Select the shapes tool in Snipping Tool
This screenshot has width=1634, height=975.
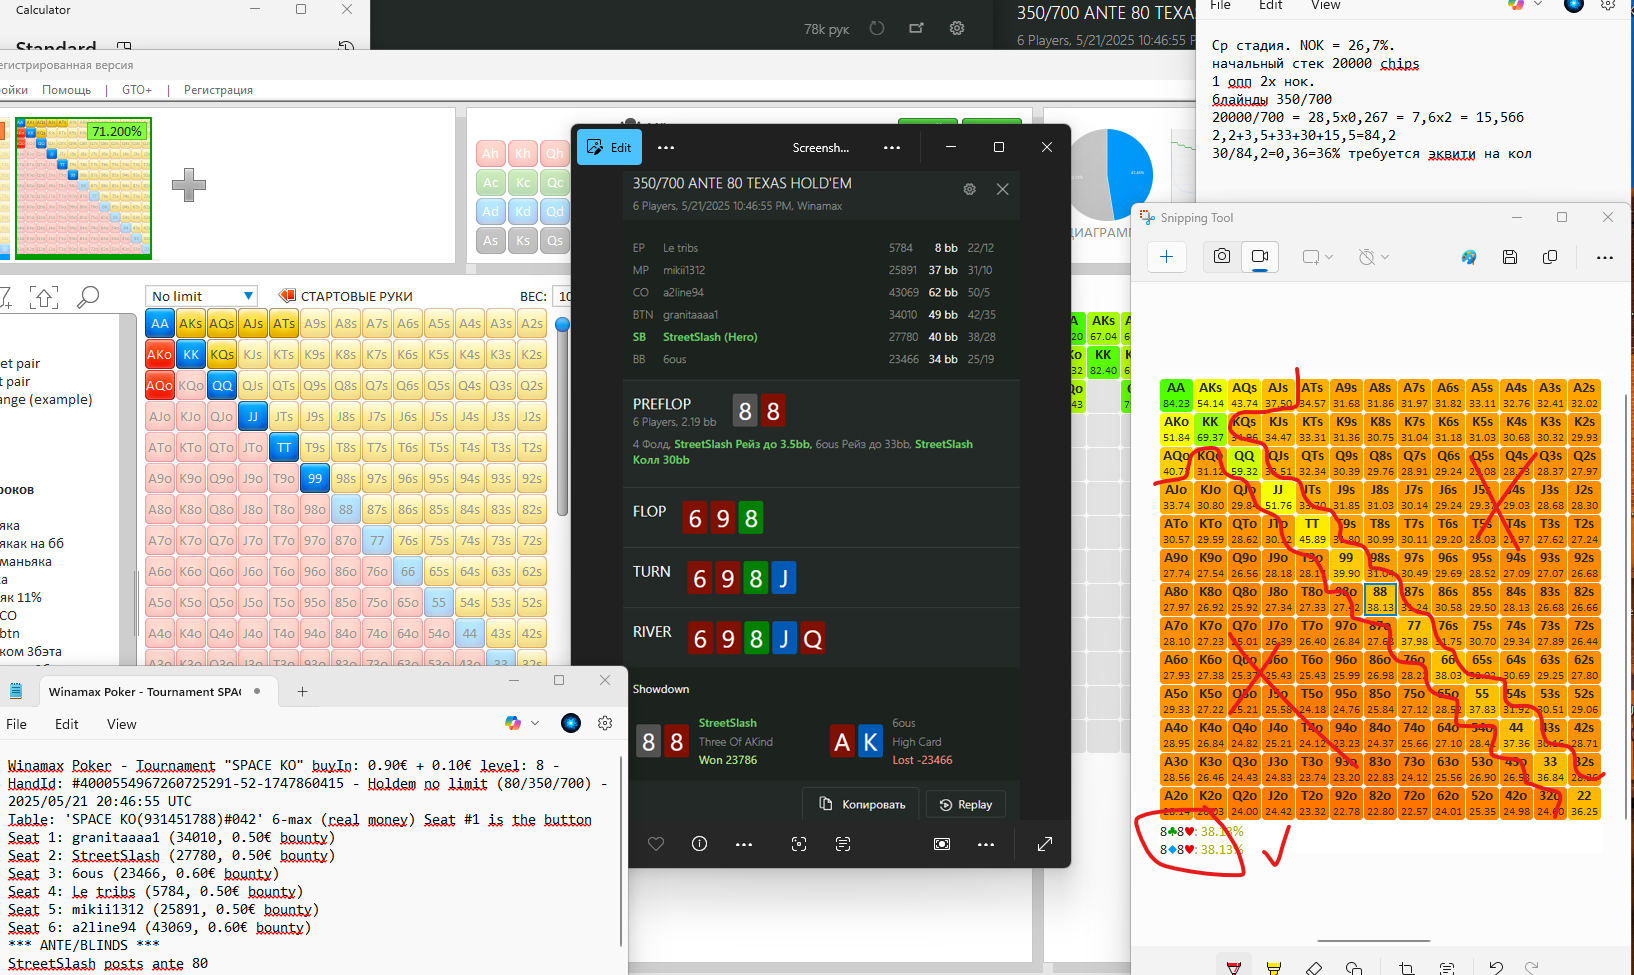coord(1354,967)
